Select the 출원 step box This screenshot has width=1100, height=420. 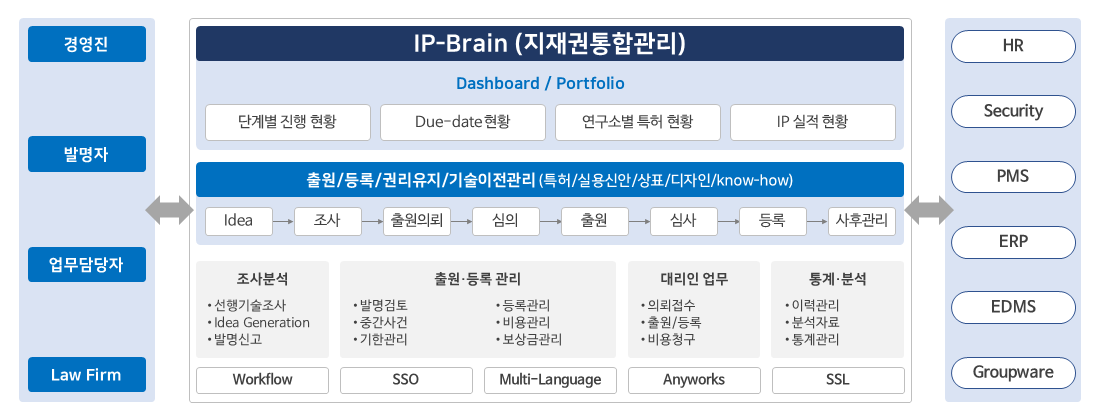[594, 221]
